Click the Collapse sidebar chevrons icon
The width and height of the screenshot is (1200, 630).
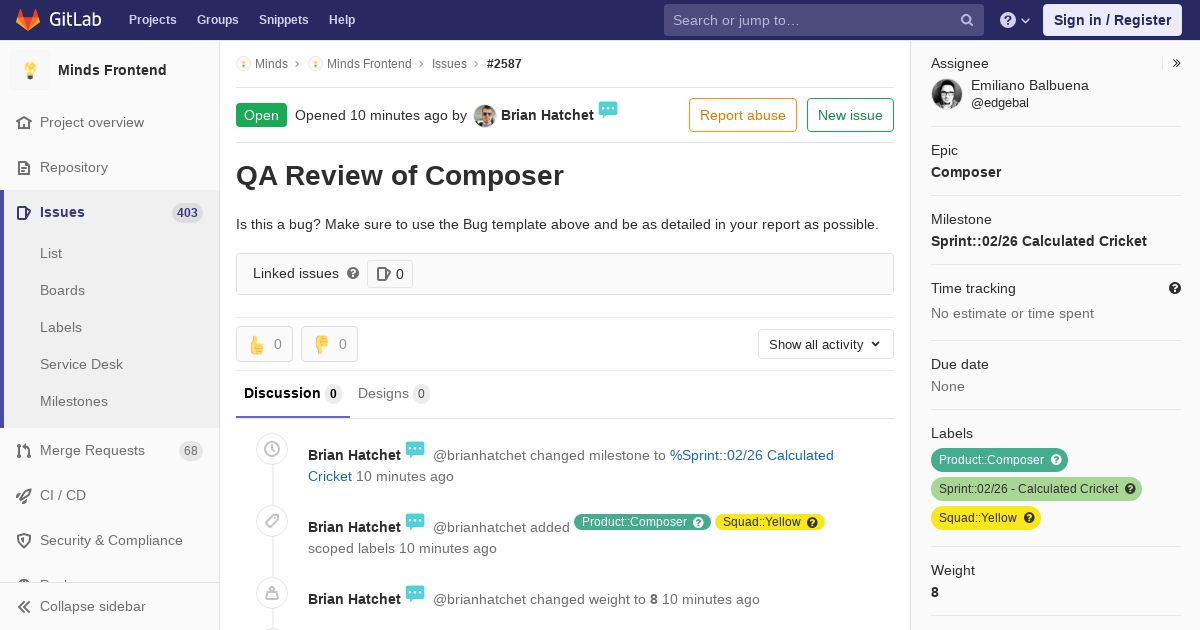pos(24,606)
